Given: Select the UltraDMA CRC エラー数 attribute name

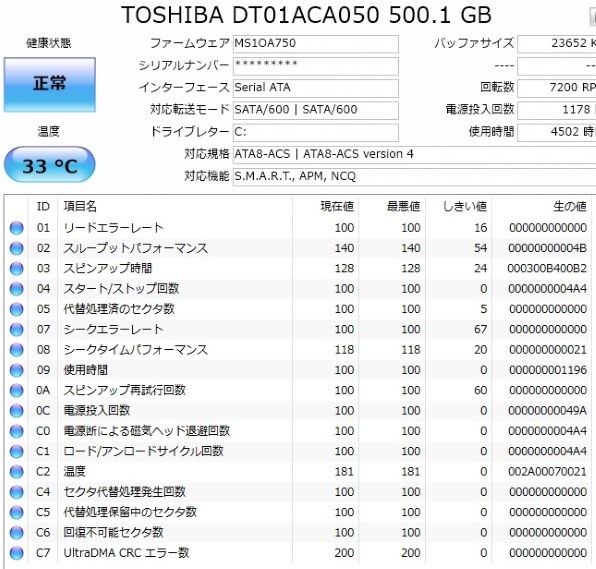Looking at the screenshot, I should point(126,553).
